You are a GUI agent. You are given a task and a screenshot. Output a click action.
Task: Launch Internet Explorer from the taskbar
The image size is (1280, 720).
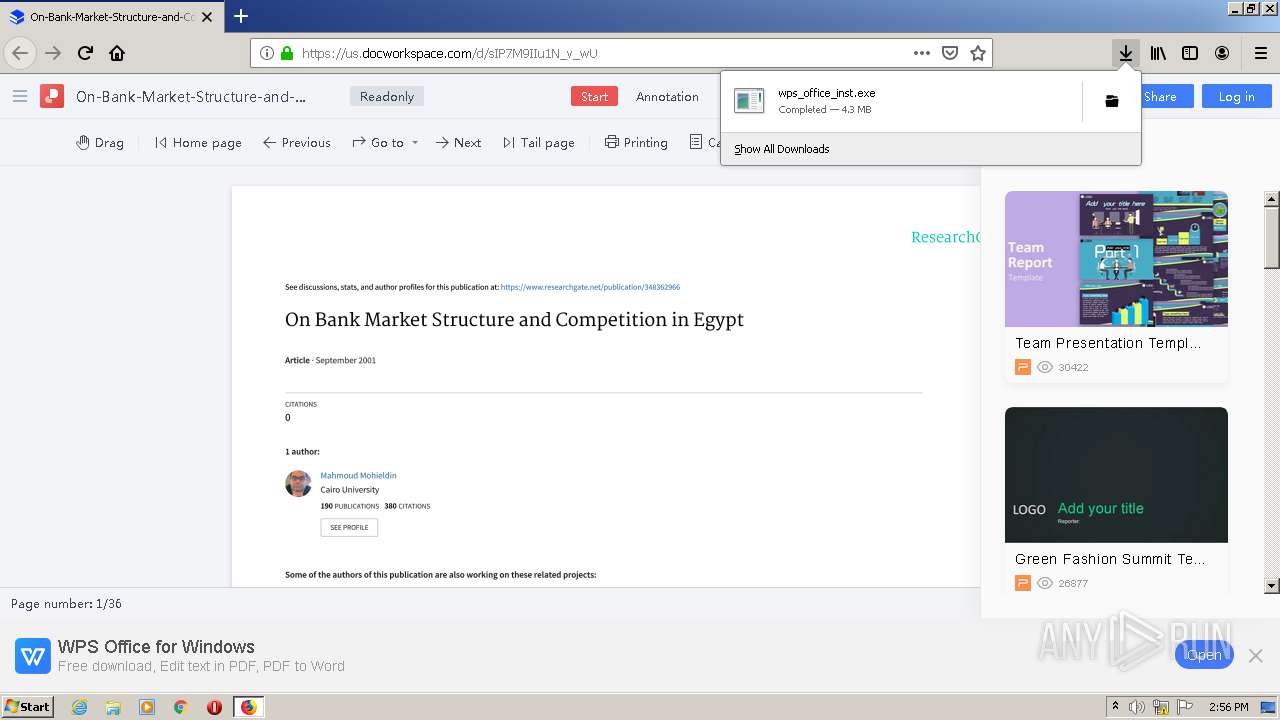pos(79,707)
